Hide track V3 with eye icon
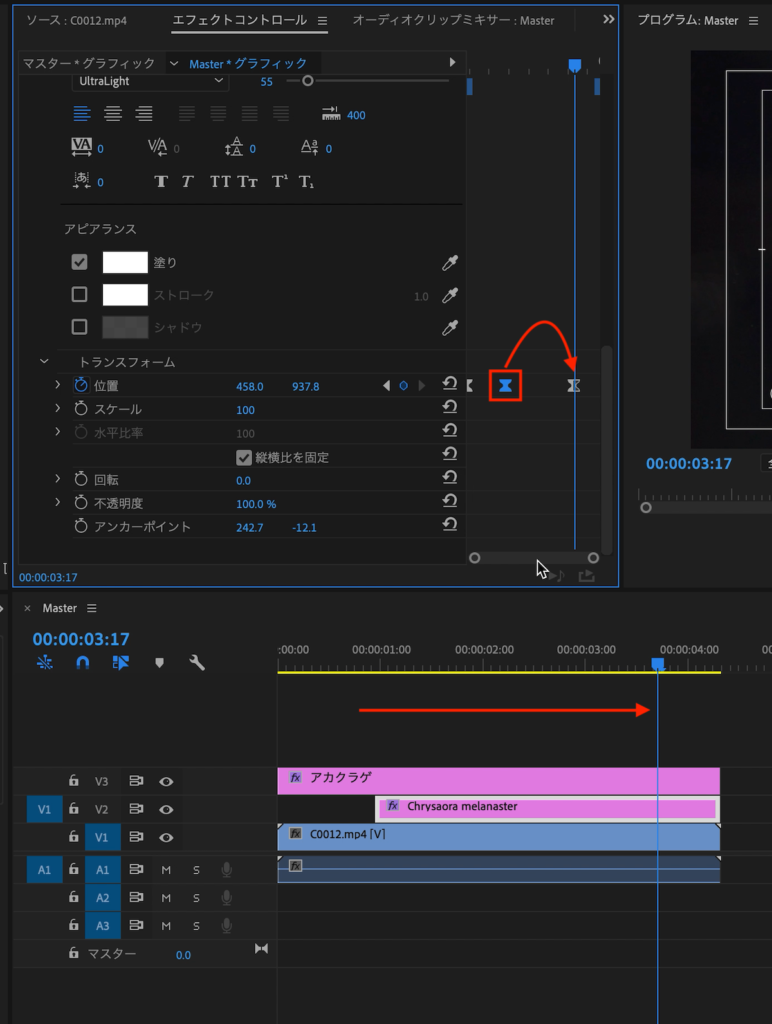This screenshot has height=1024, width=772. tap(166, 781)
